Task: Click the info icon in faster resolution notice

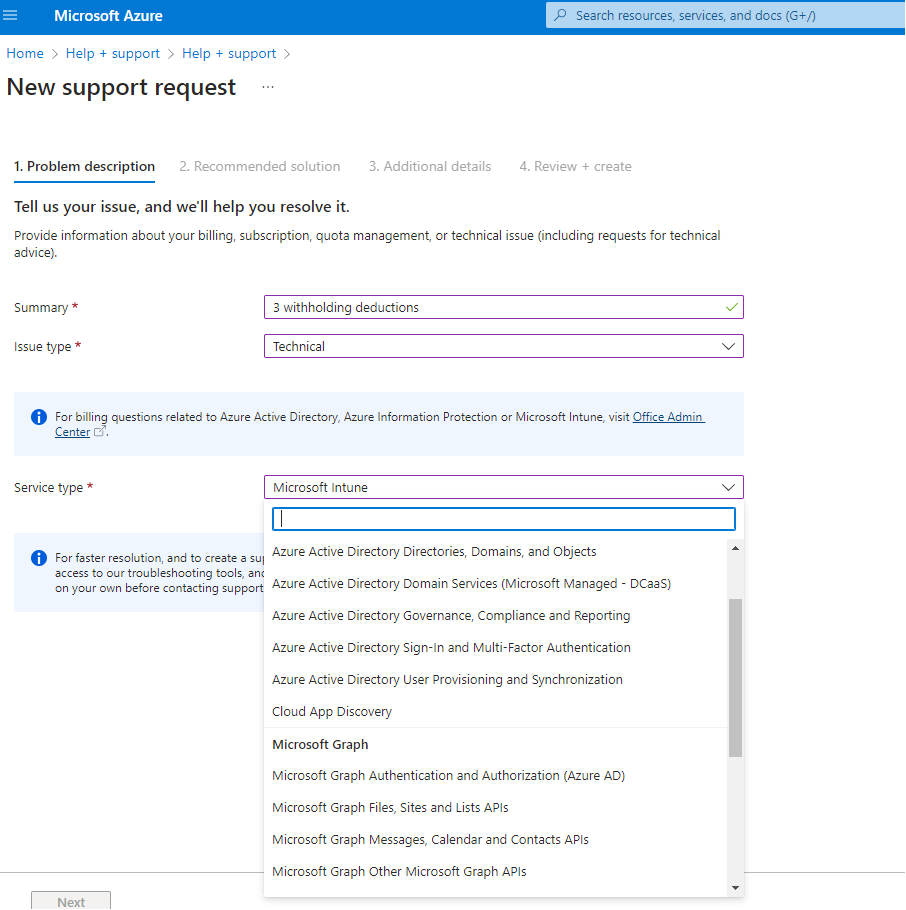Action: (39, 558)
